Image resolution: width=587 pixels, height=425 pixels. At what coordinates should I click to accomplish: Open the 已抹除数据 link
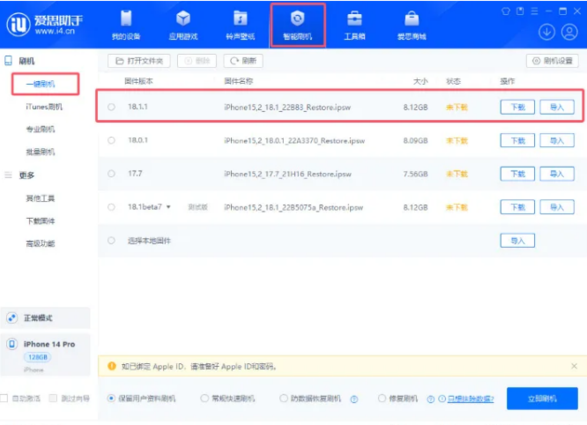point(471,399)
